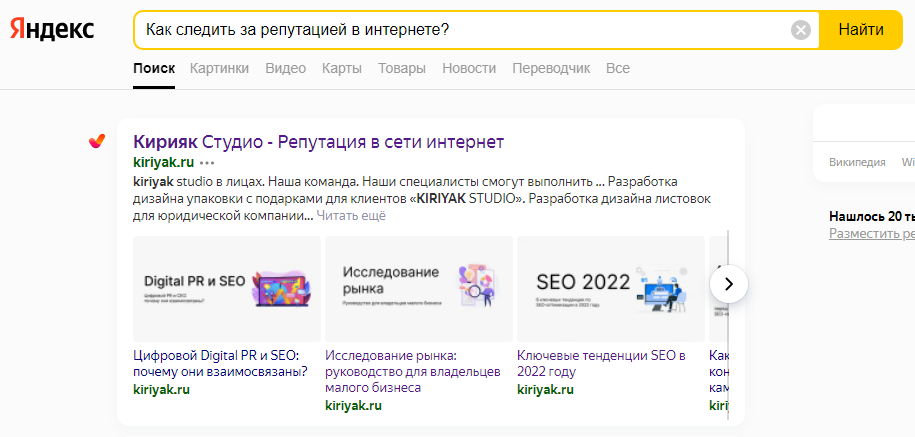Click kiriyak.ru under the Исследование рынка card
This screenshot has height=437, width=915.
(353, 405)
